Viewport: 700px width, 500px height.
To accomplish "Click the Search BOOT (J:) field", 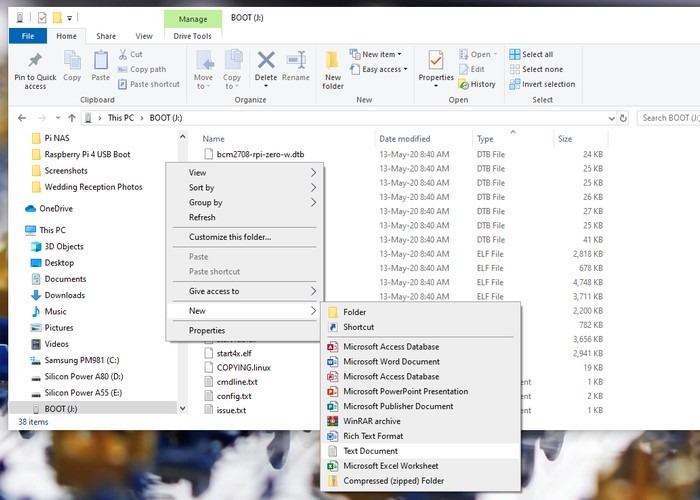I will (668, 118).
